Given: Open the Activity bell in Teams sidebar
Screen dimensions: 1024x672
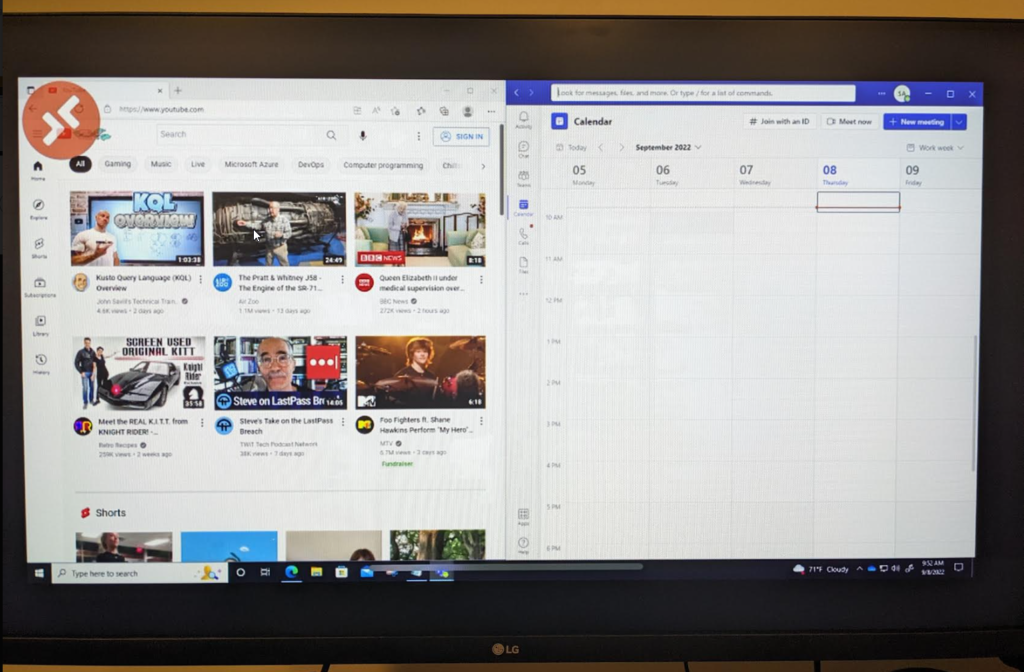Looking at the screenshot, I should pos(523,119).
